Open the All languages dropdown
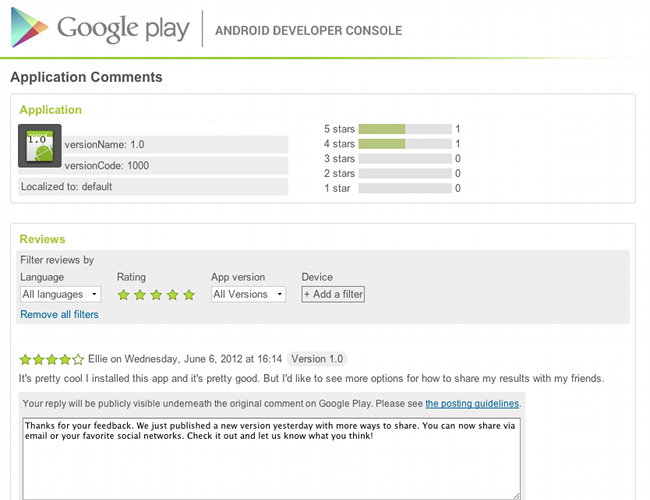Screen dimensions: 650x500 61,295
